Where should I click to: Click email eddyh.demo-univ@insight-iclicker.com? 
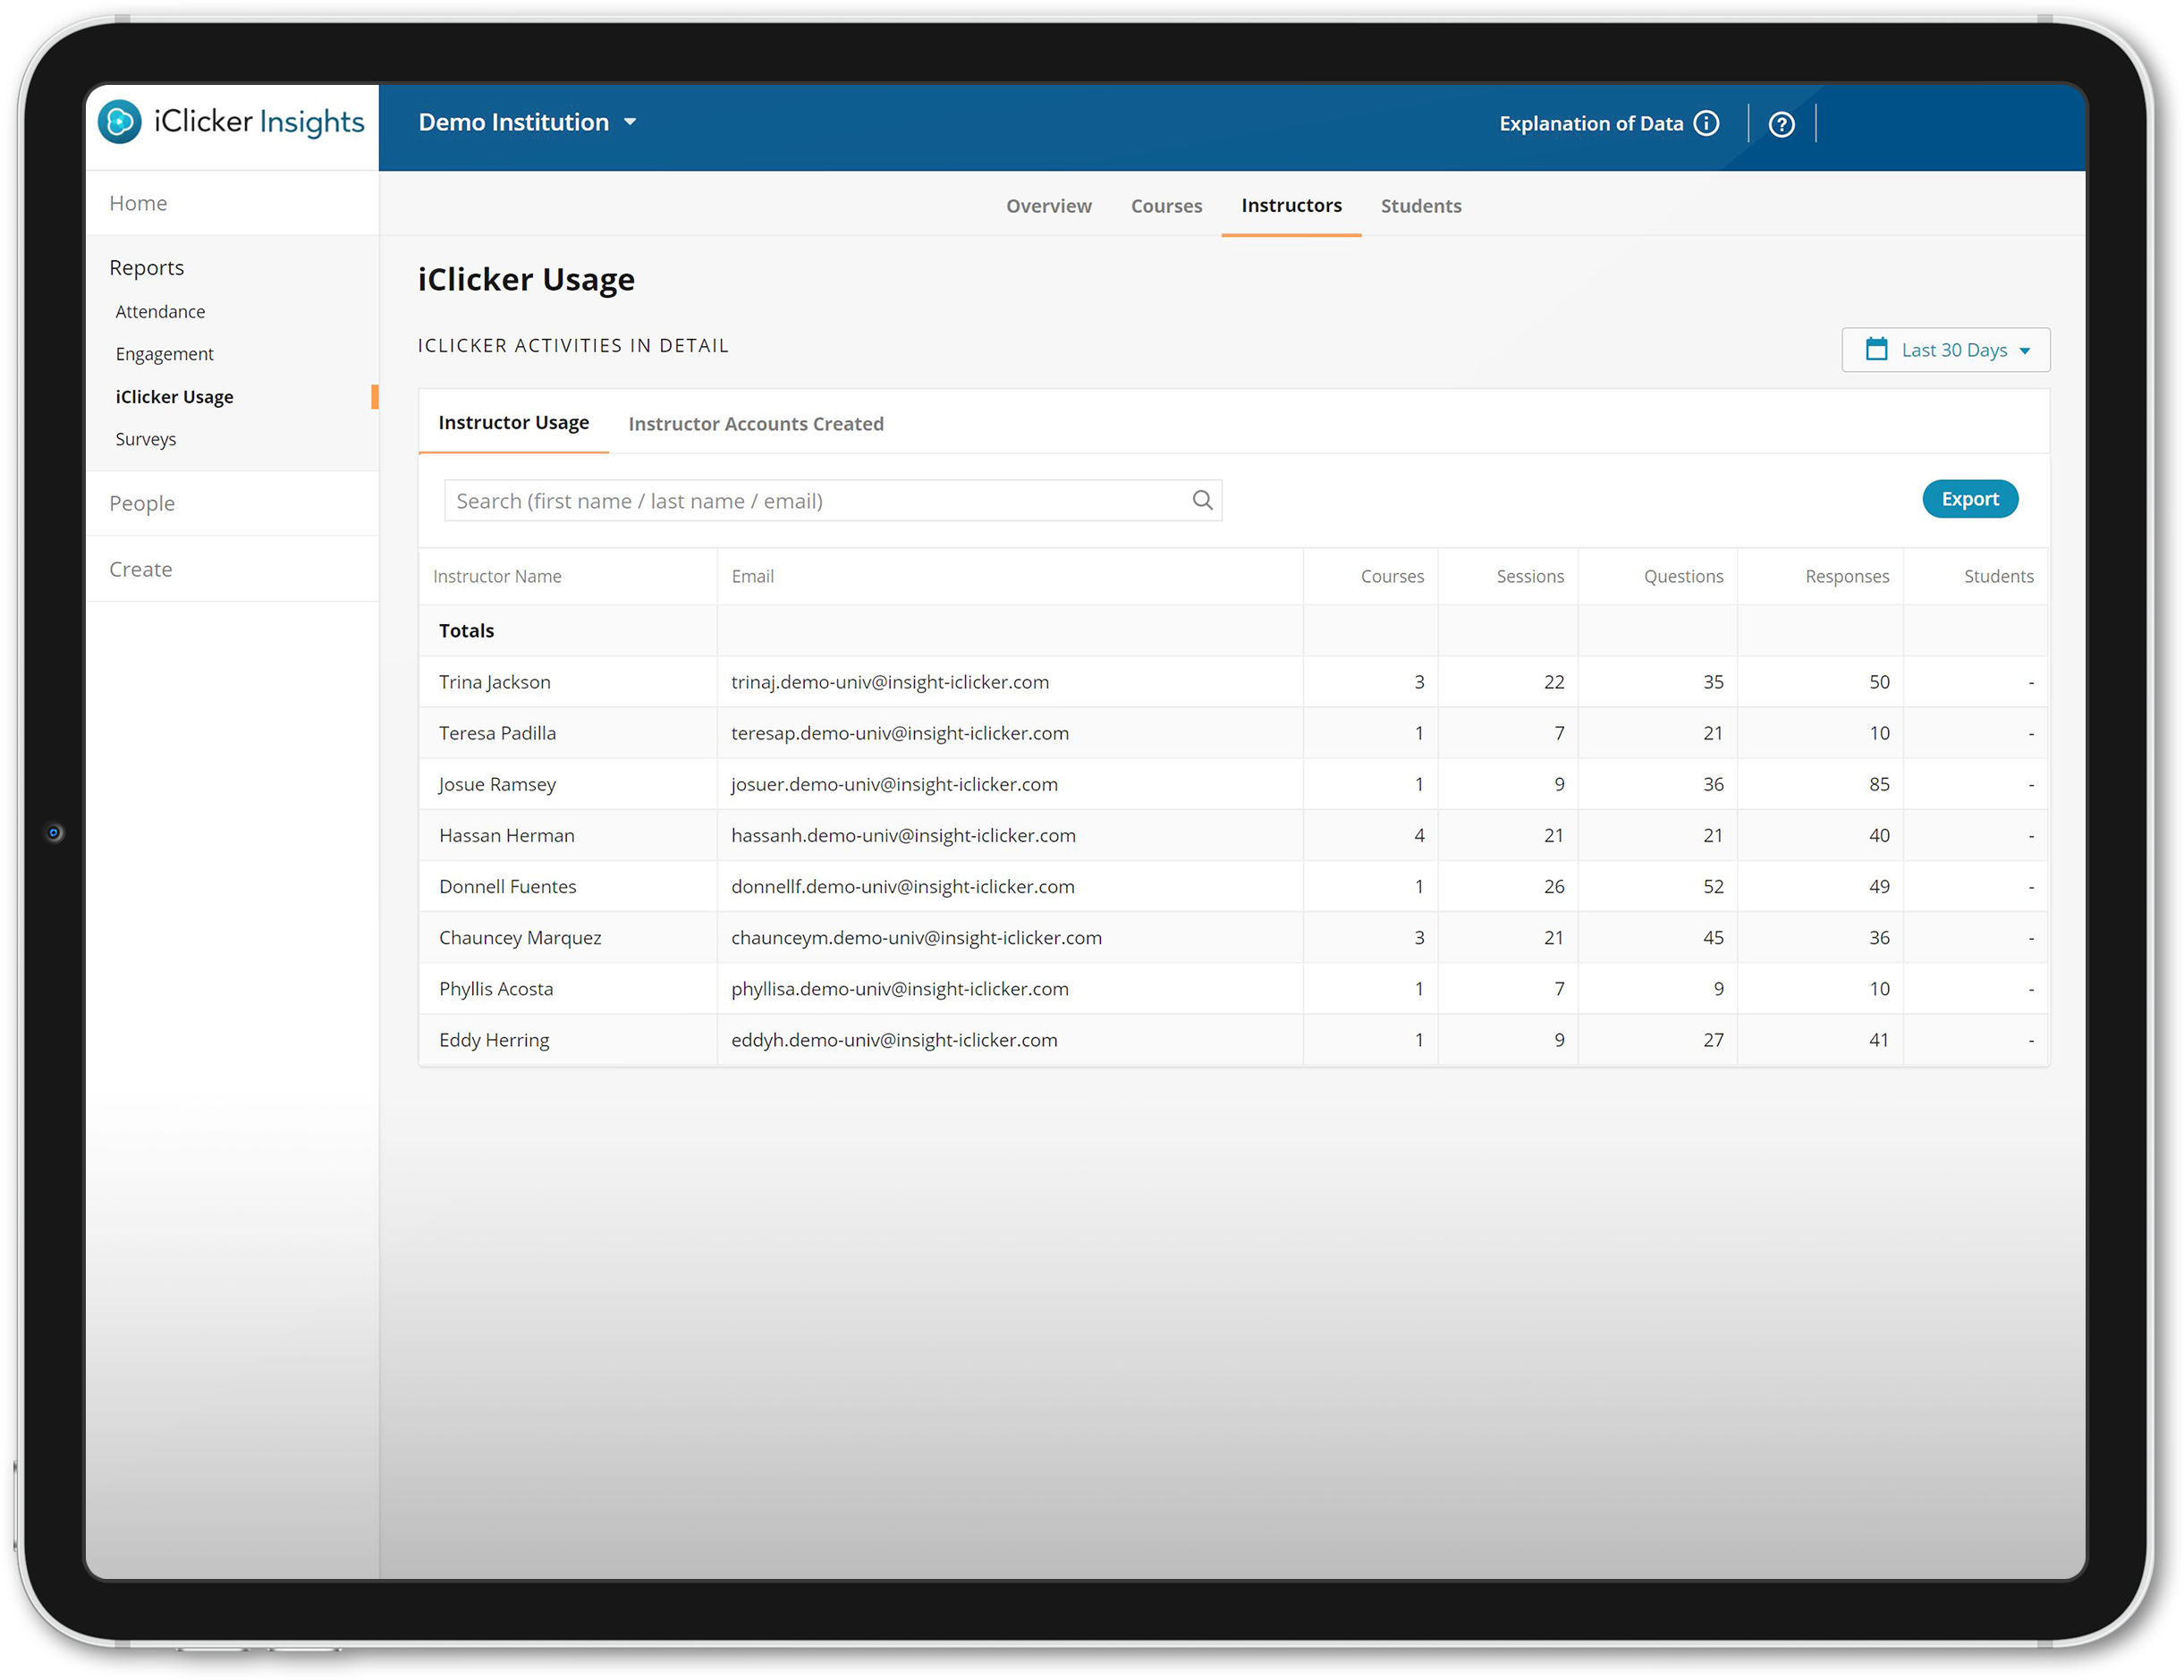click(893, 1040)
